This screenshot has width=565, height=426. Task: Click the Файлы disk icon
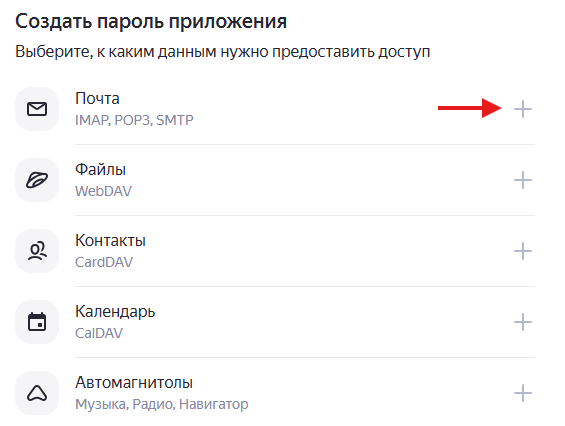pyautogui.click(x=37, y=180)
